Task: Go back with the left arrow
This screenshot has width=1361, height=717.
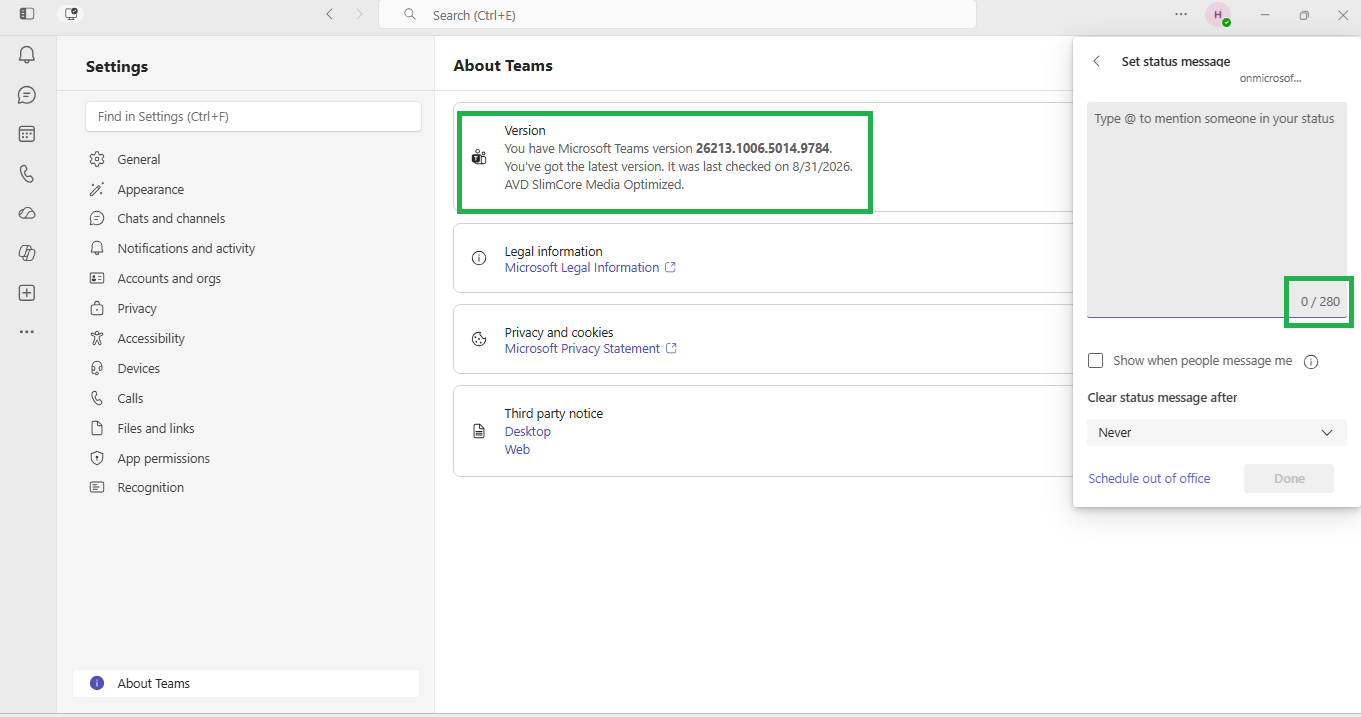Action: point(330,15)
